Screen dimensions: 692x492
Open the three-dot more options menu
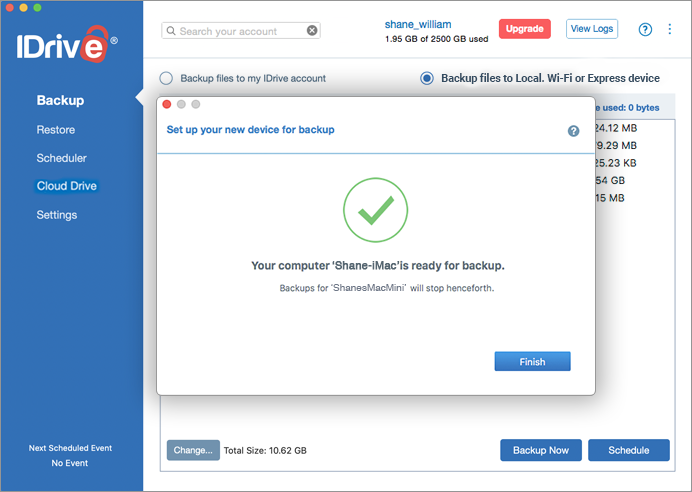669,29
